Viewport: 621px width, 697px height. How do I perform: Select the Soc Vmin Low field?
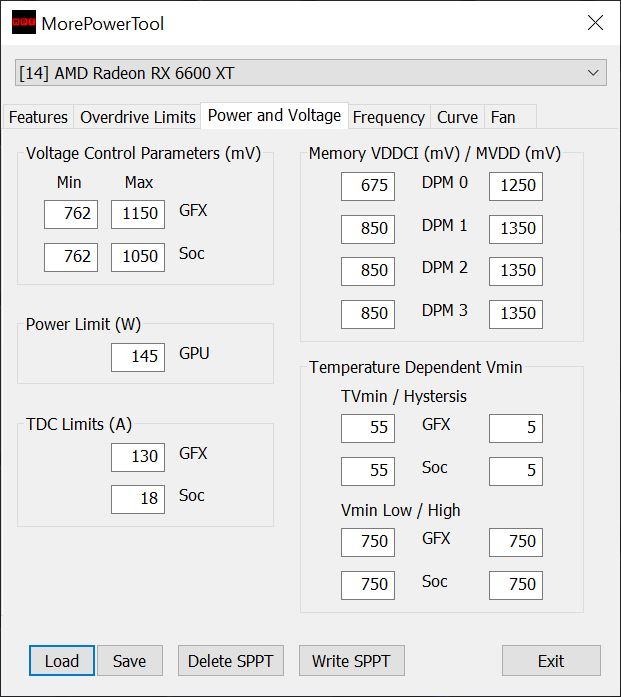click(x=368, y=585)
